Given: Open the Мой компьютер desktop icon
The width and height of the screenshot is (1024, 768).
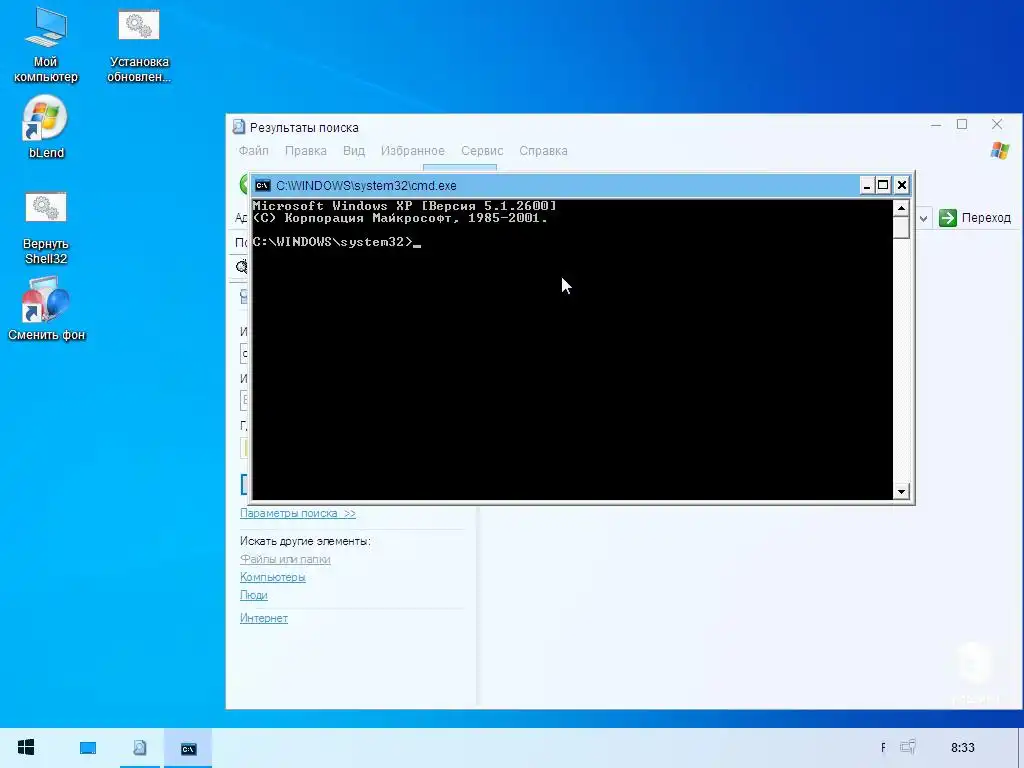Looking at the screenshot, I should click(46, 45).
